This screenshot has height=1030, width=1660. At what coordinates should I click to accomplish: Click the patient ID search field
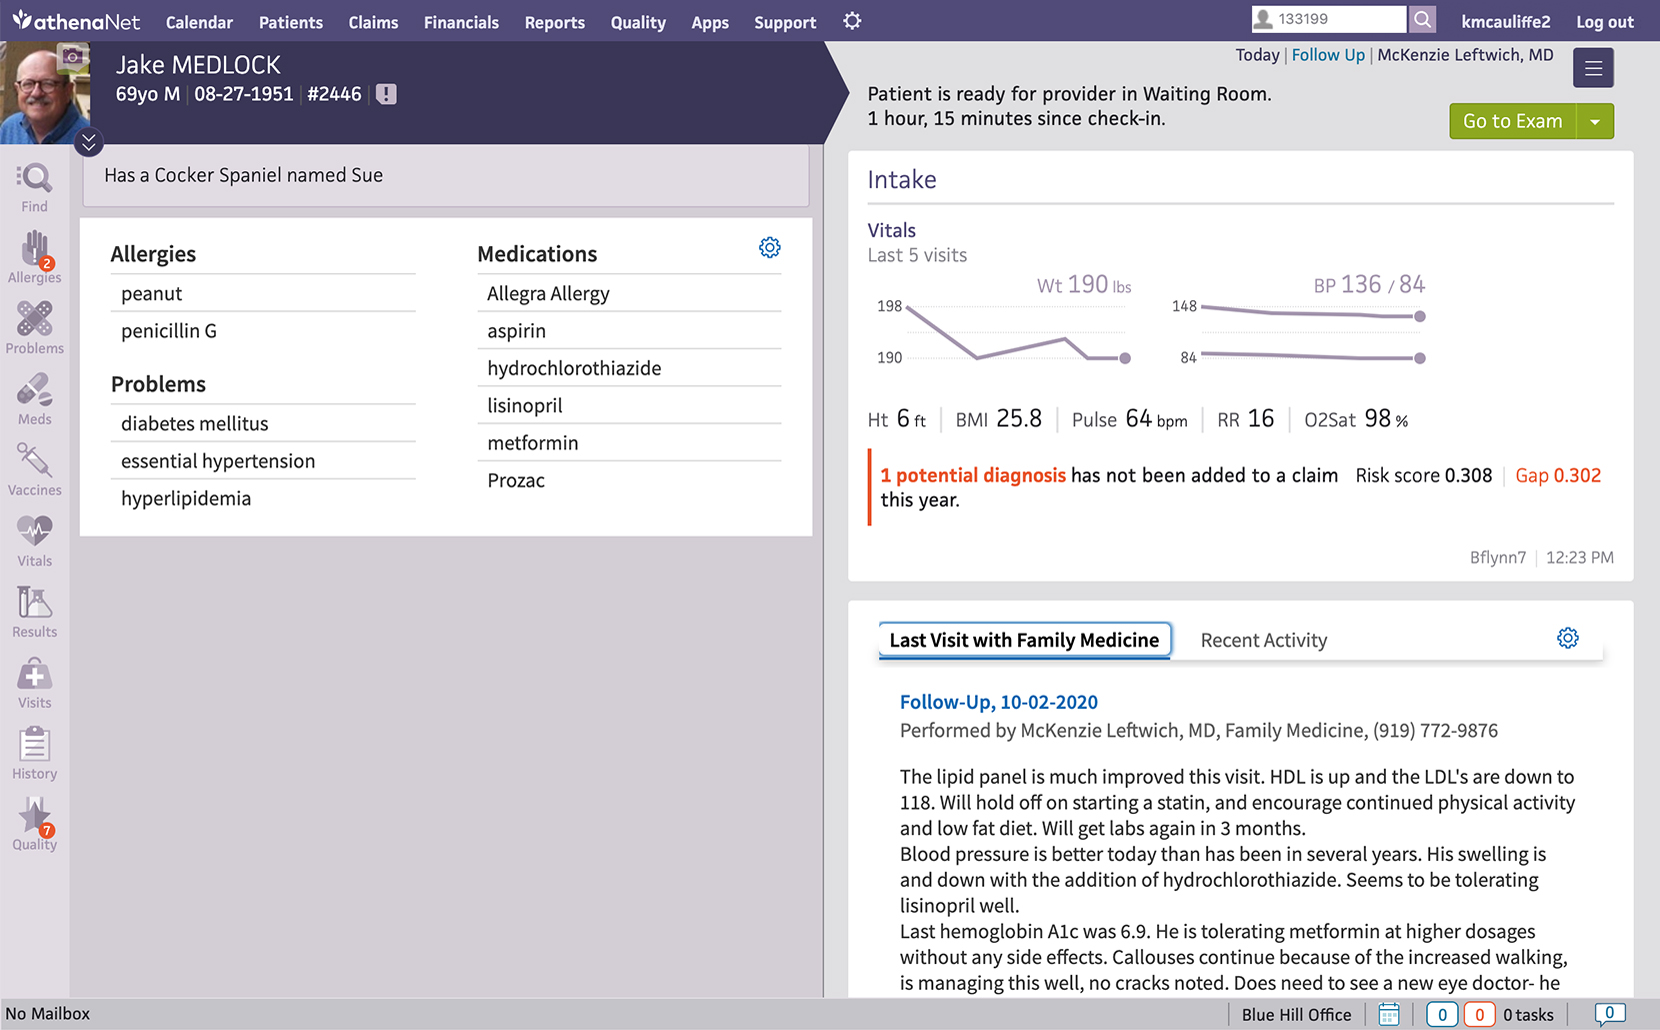pyautogui.click(x=1329, y=19)
